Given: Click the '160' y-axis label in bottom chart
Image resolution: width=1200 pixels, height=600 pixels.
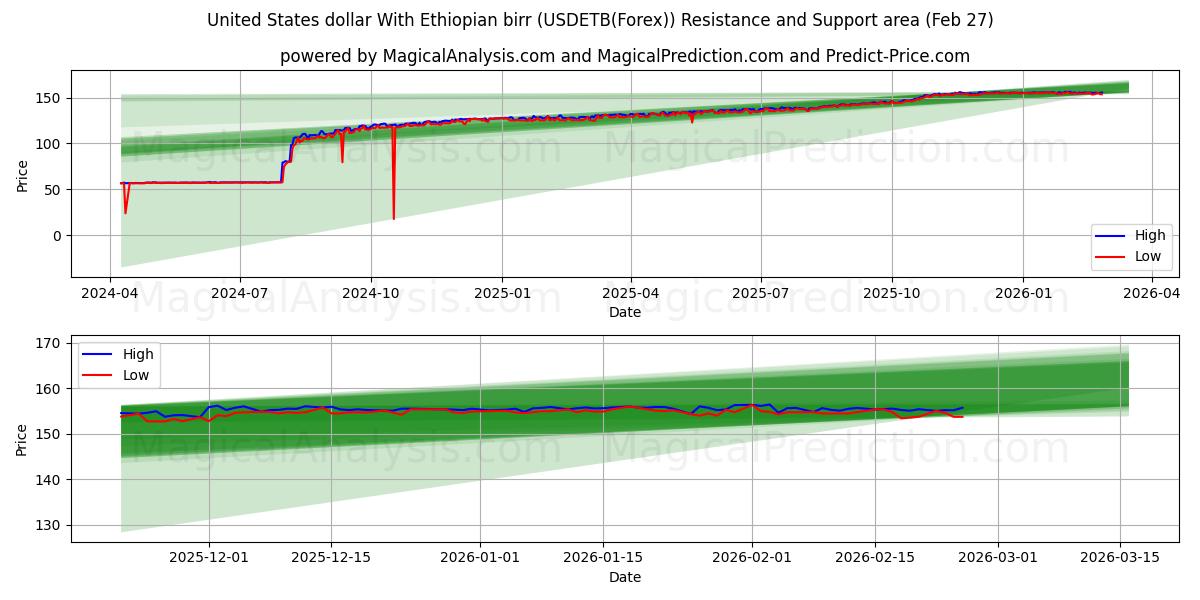Looking at the screenshot, I should pos(49,389).
